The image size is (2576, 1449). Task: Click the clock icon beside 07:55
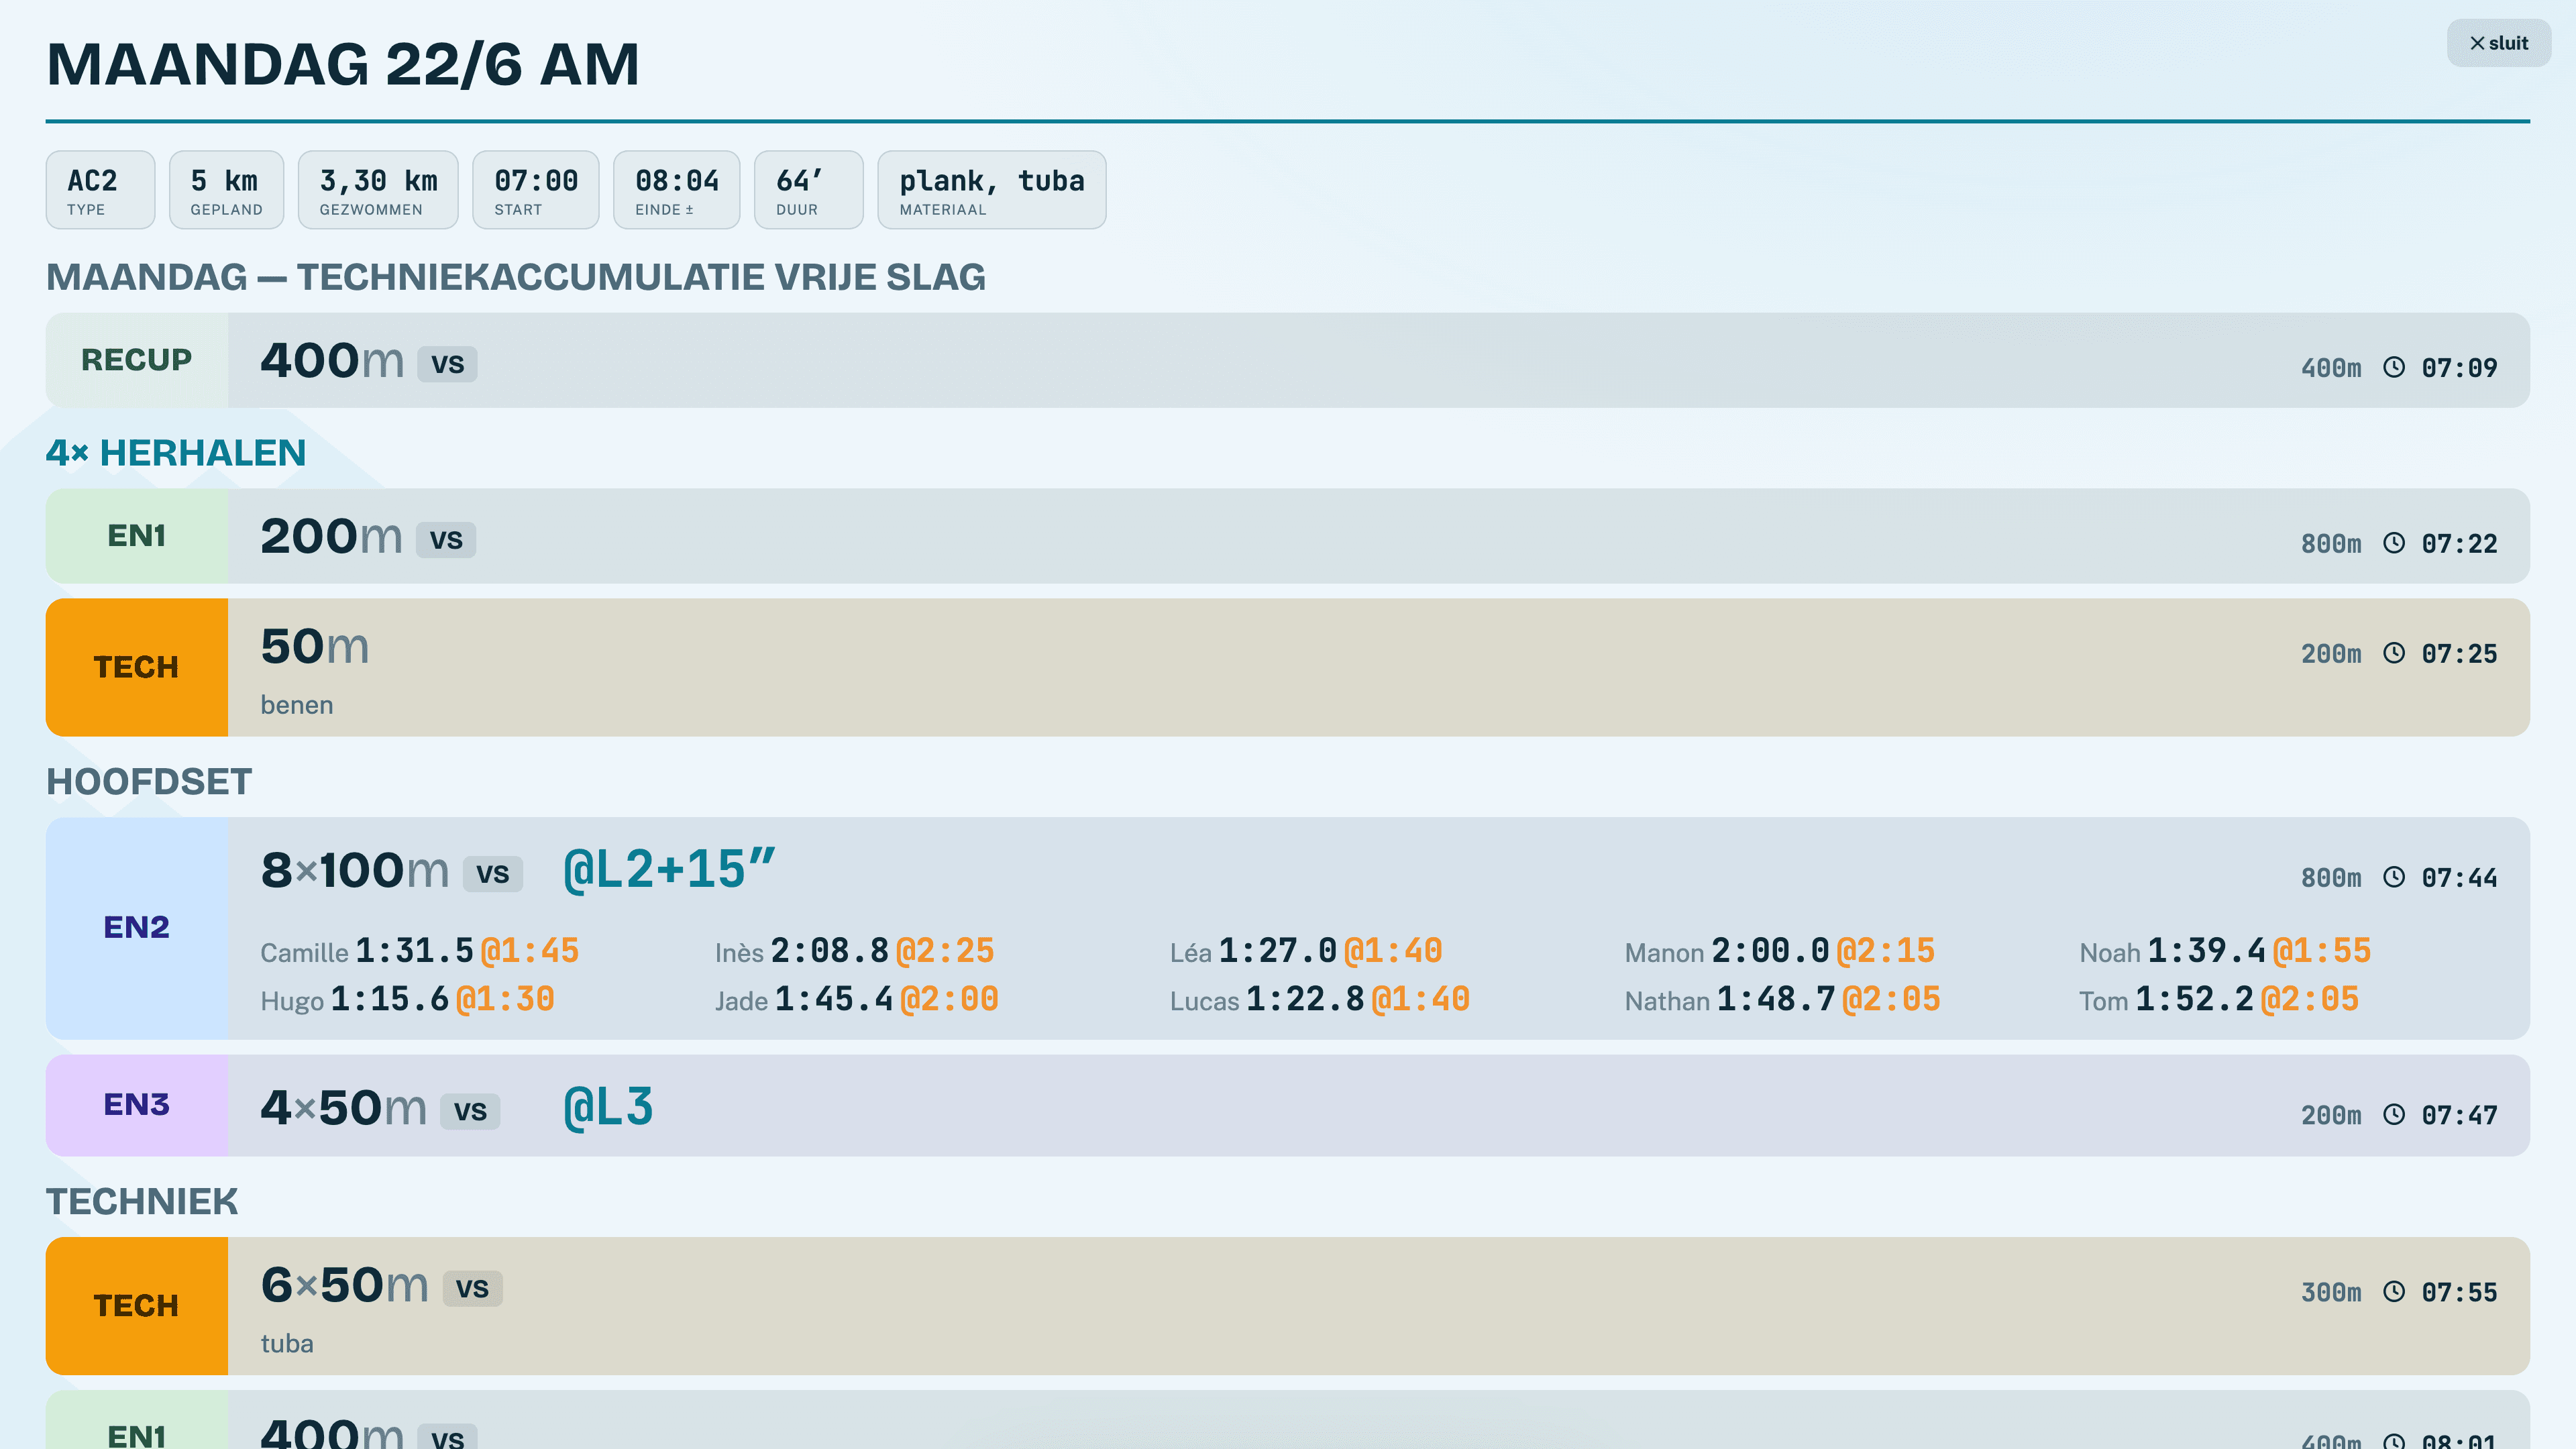(x=2394, y=1292)
